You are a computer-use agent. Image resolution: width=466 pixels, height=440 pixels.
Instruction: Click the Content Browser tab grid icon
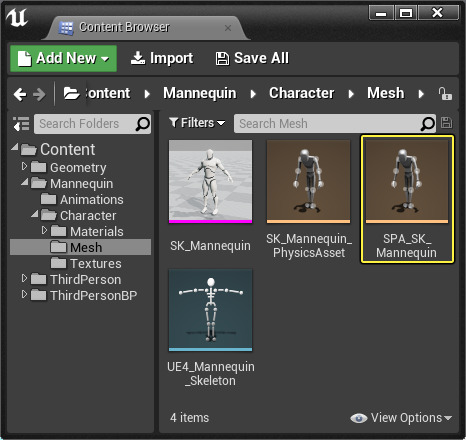tap(66, 28)
